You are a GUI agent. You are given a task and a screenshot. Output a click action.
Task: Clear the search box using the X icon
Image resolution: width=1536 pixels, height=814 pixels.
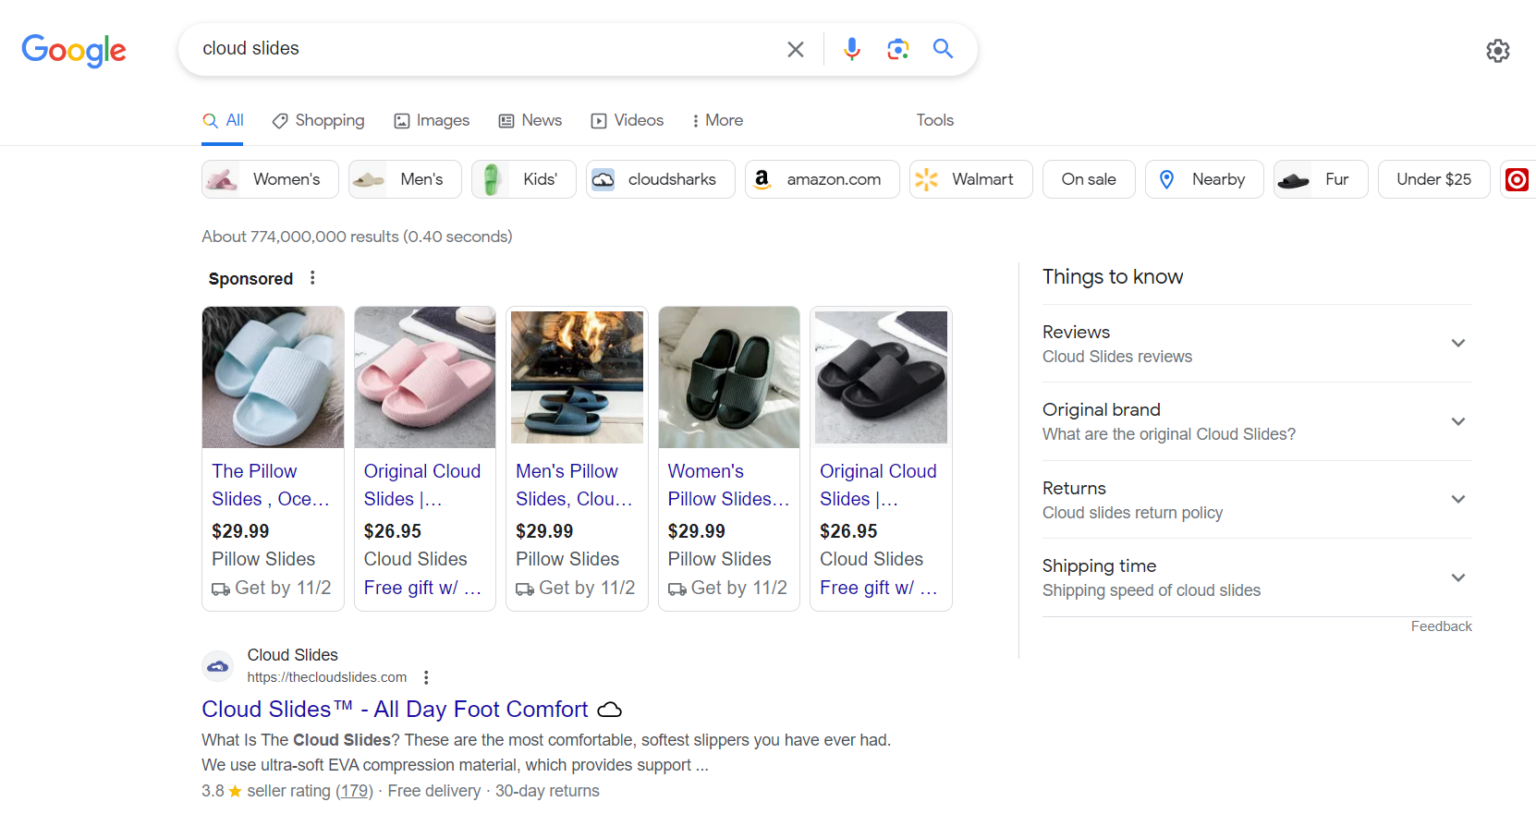tap(795, 48)
